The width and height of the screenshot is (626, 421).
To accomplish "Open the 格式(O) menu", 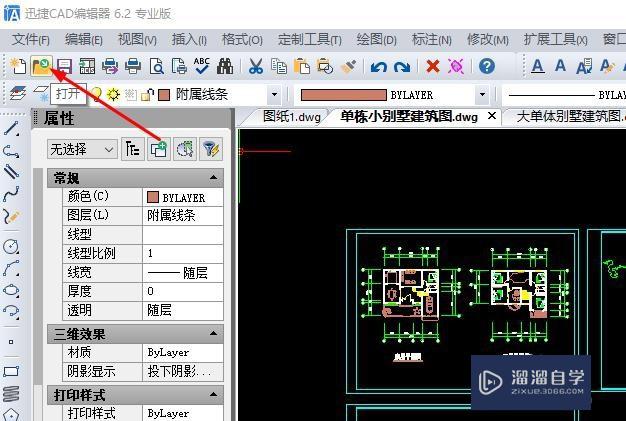I will (x=242, y=40).
